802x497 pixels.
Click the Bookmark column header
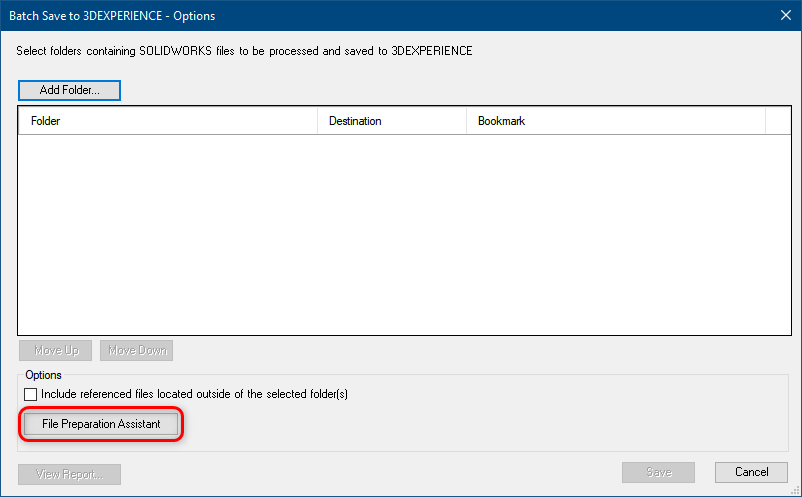click(x=616, y=121)
